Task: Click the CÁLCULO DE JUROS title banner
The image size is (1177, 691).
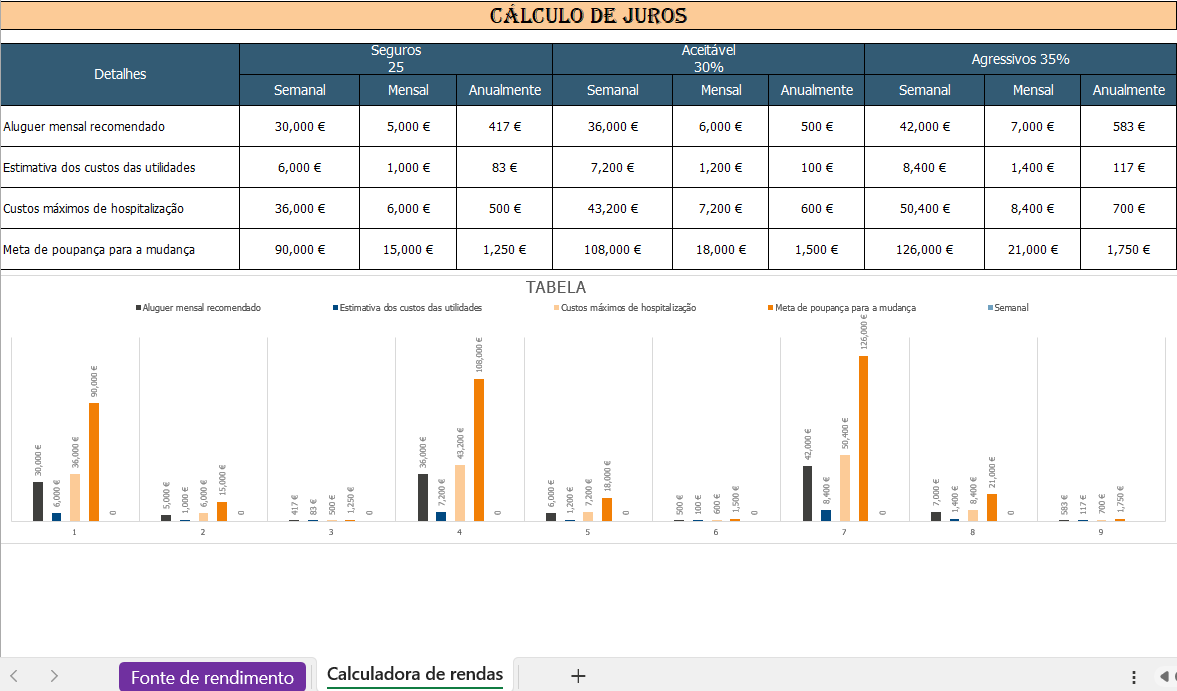Action: point(588,15)
